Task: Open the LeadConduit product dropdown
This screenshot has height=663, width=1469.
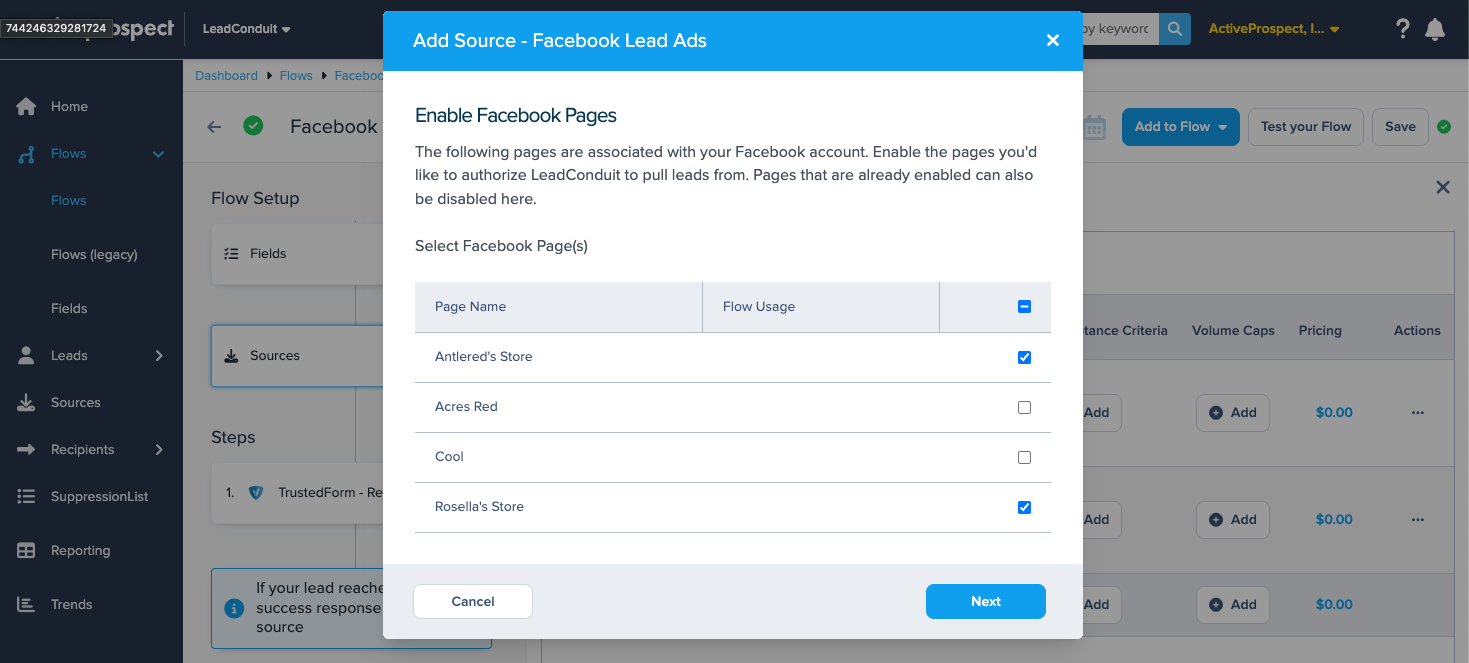Action: point(246,29)
